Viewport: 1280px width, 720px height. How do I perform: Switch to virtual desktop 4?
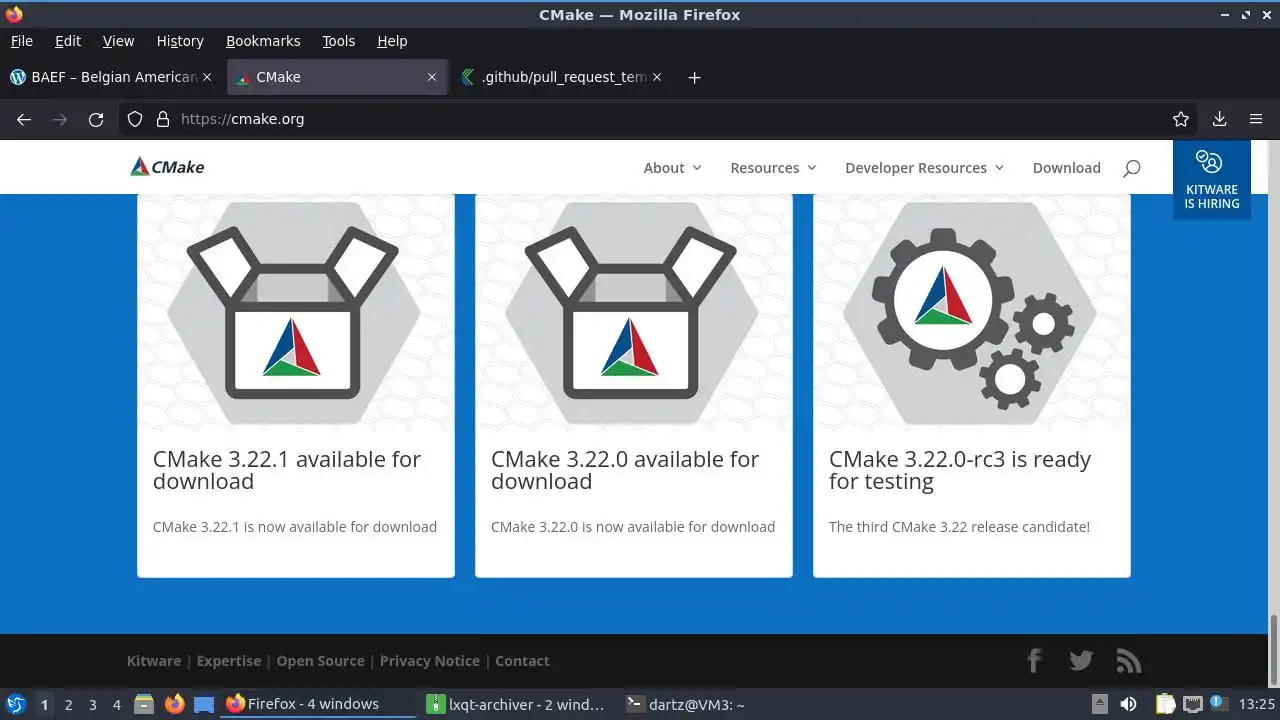pyautogui.click(x=116, y=705)
